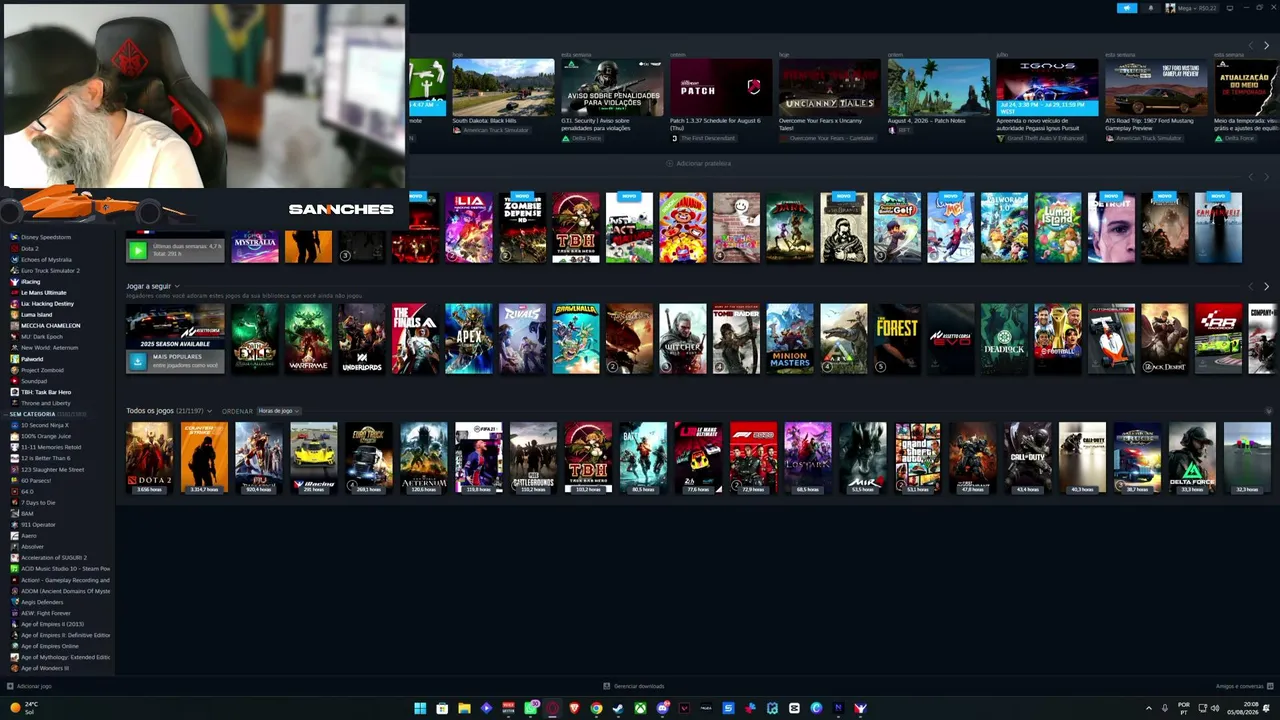Select Minion Masters game cover
The width and height of the screenshot is (1280, 720).
pos(790,338)
